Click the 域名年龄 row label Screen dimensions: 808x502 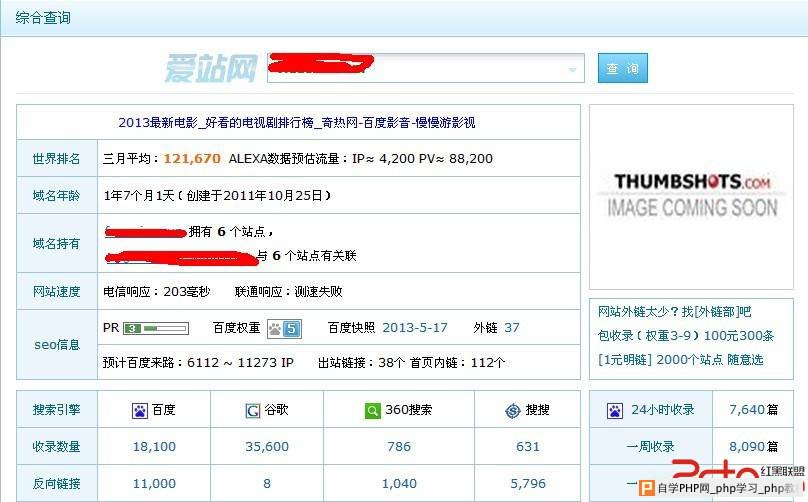point(57,195)
